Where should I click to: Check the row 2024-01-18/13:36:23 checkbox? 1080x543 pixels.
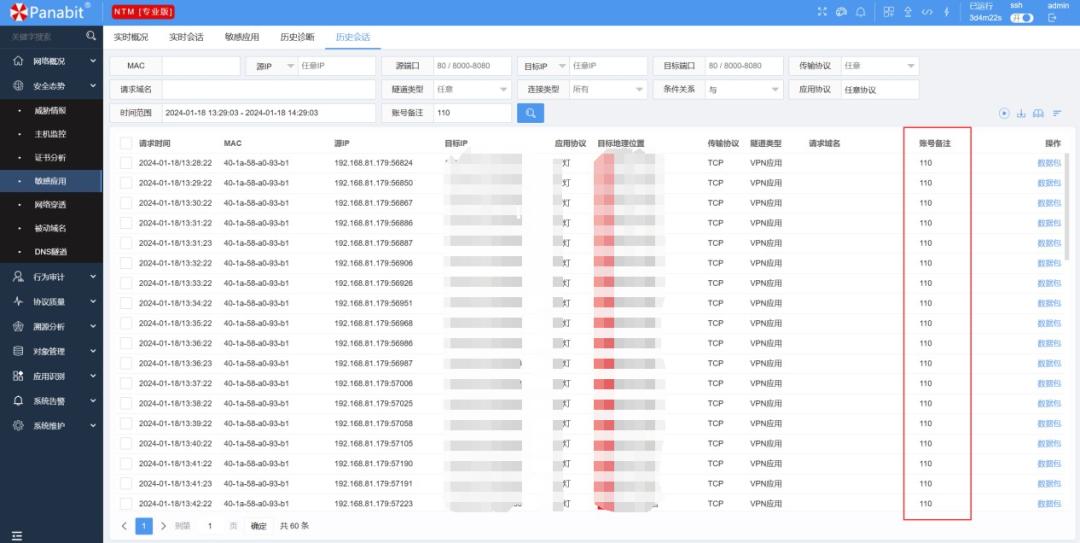coord(125,363)
